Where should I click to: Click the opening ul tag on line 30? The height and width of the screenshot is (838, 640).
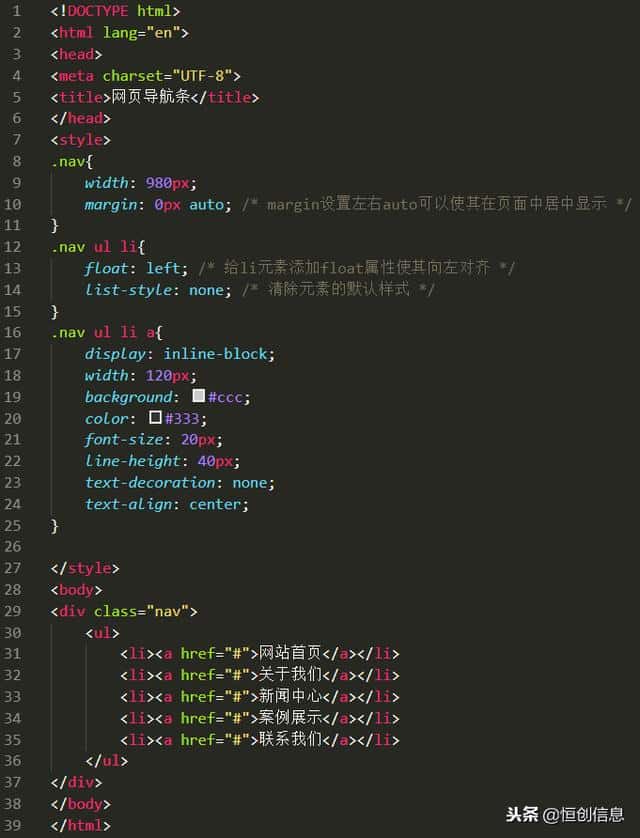click(102, 633)
